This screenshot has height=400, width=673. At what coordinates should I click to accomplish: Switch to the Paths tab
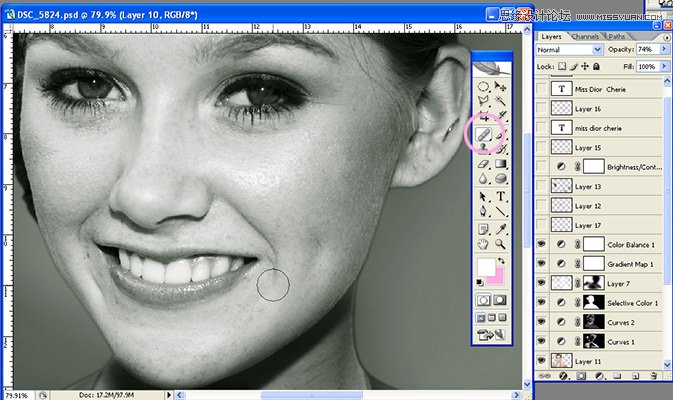pos(616,36)
